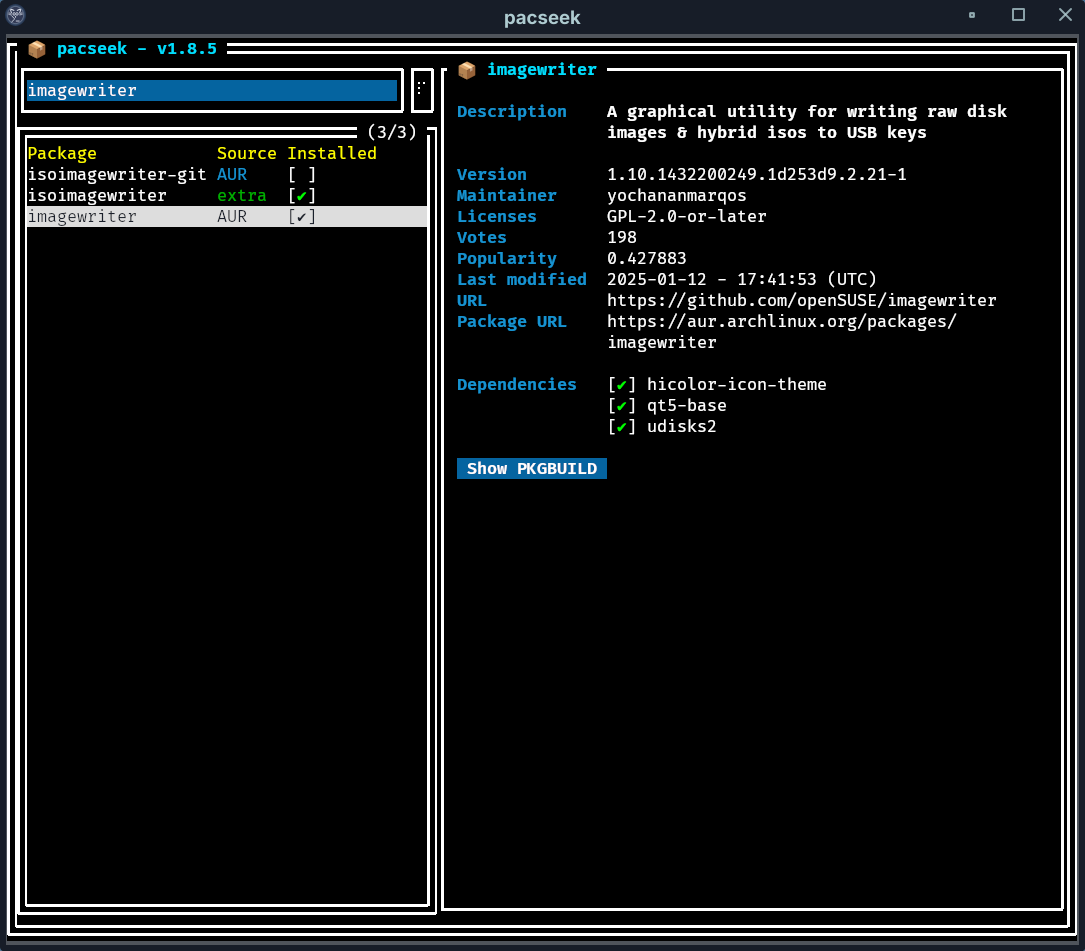
Task: Close the pacseek window
Action: coord(1065,15)
